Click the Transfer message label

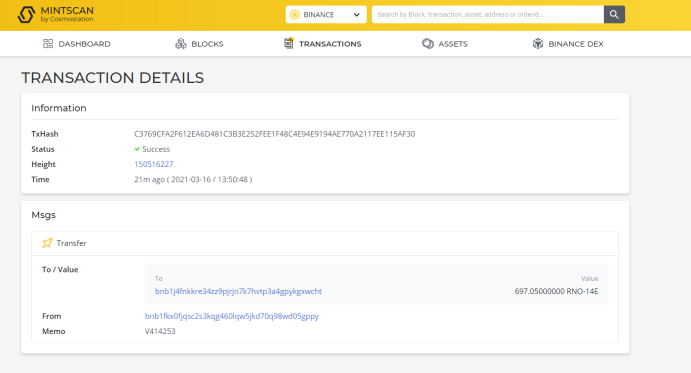tap(71, 243)
